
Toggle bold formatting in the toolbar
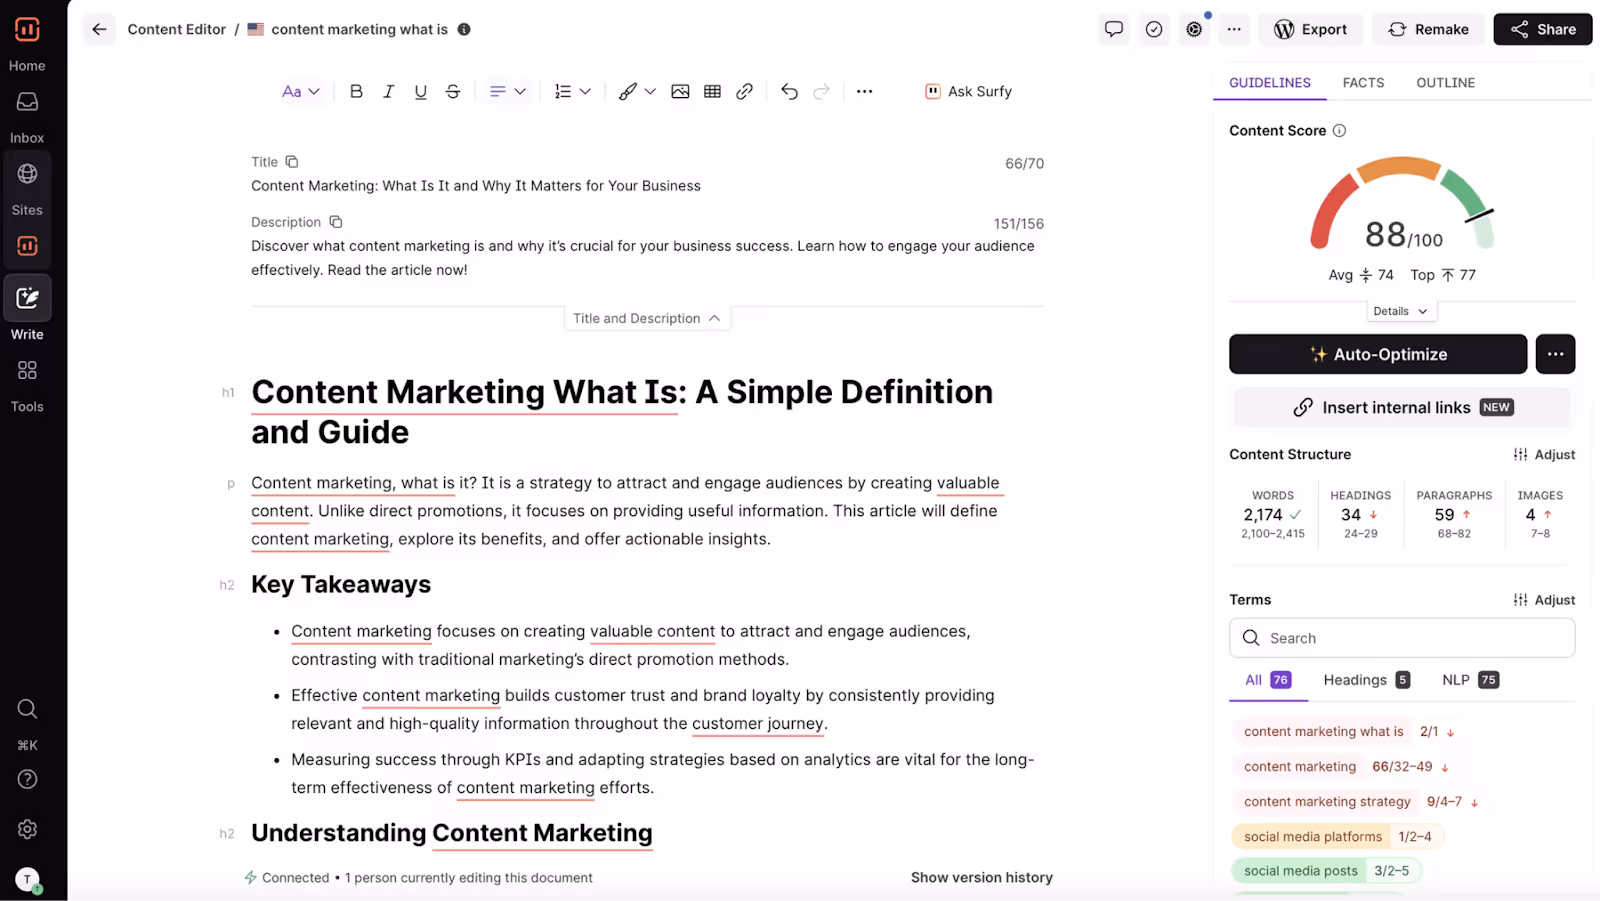pyautogui.click(x=356, y=91)
